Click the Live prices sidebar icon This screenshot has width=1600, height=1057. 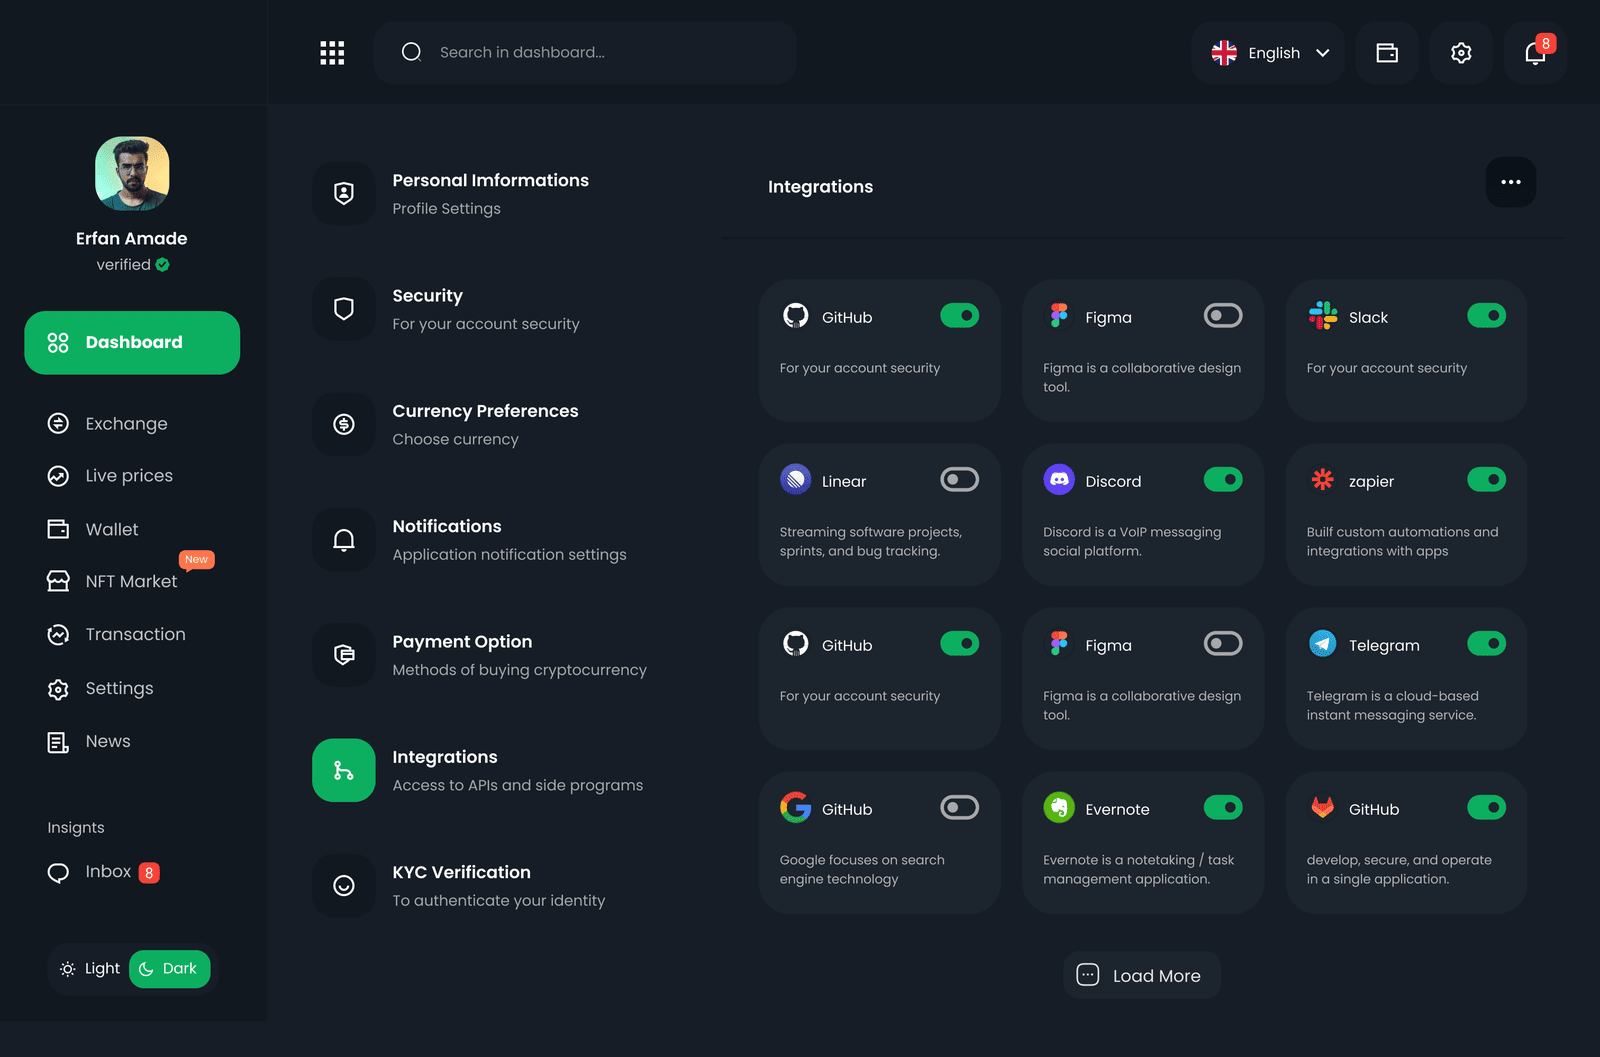coord(58,476)
